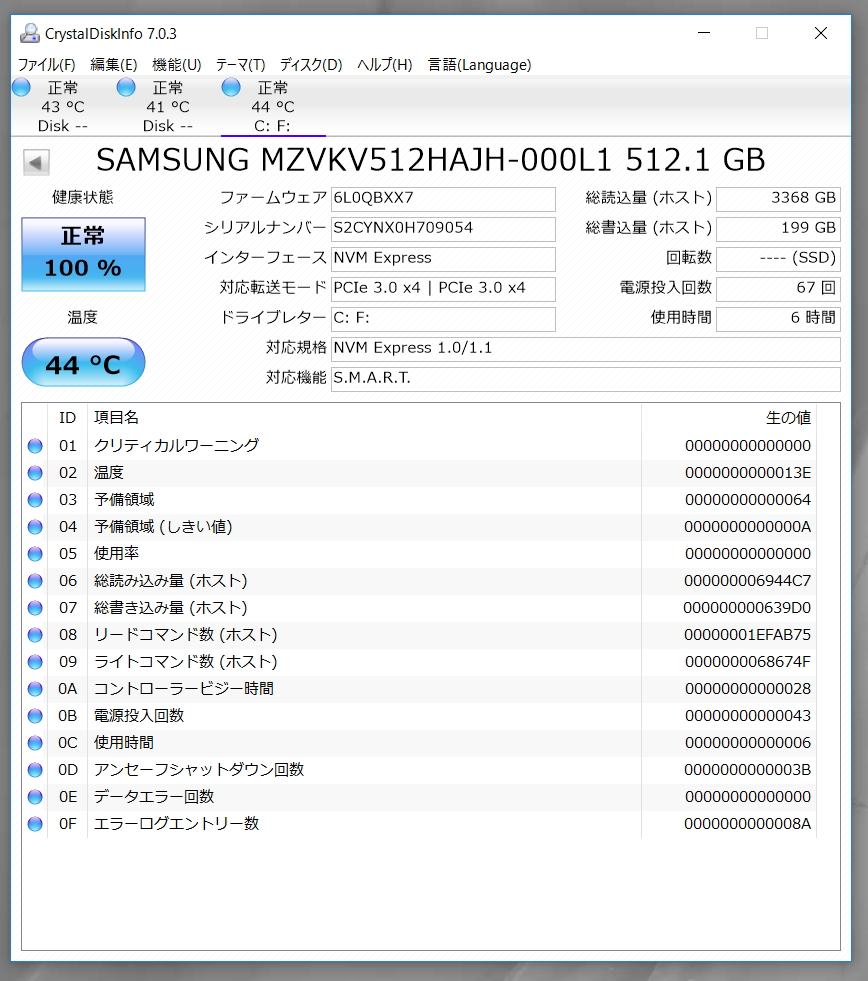Select the 44 °C C: F: disk tab
Screen dimensions: 868x981
pyautogui.click(x=273, y=106)
